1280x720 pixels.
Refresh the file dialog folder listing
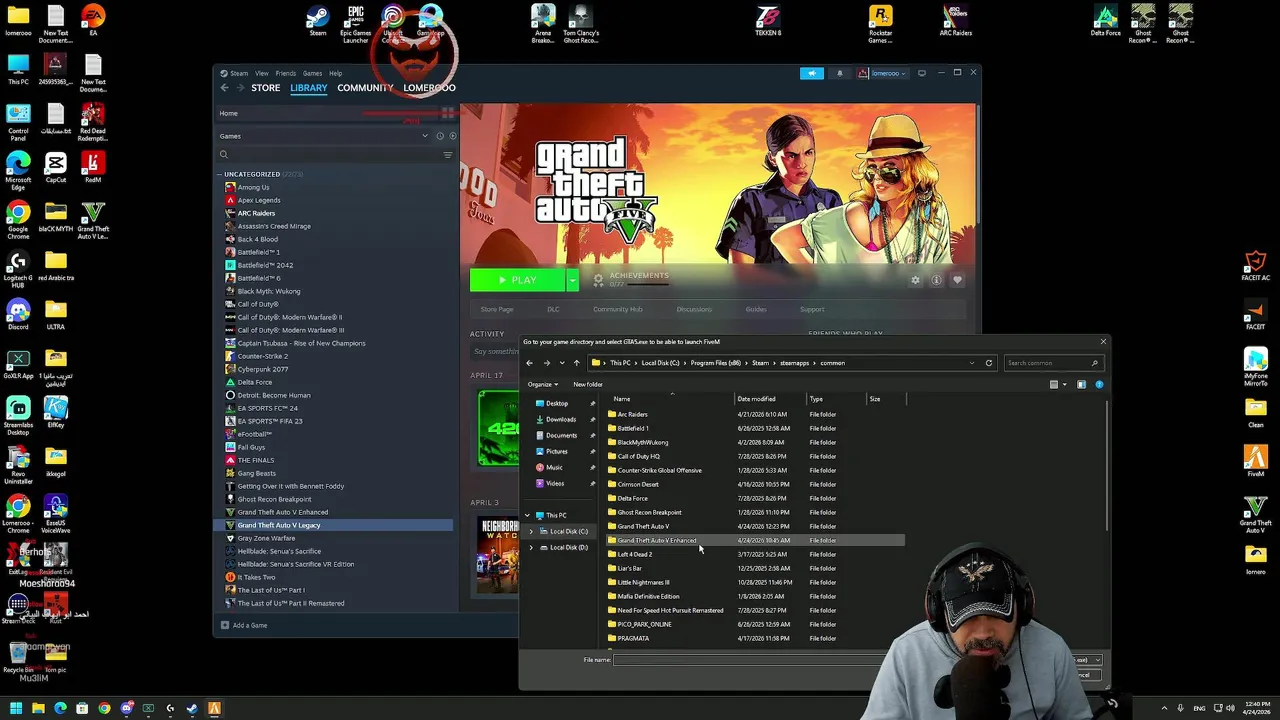[x=989, y=363]
